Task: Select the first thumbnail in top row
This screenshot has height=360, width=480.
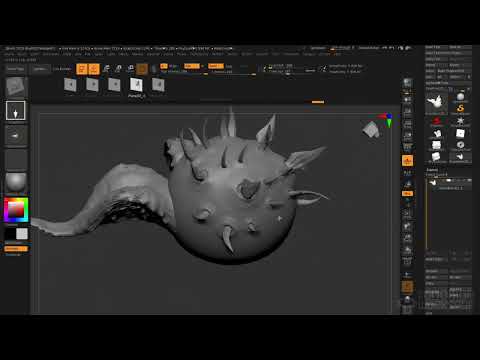Action: 70,85
